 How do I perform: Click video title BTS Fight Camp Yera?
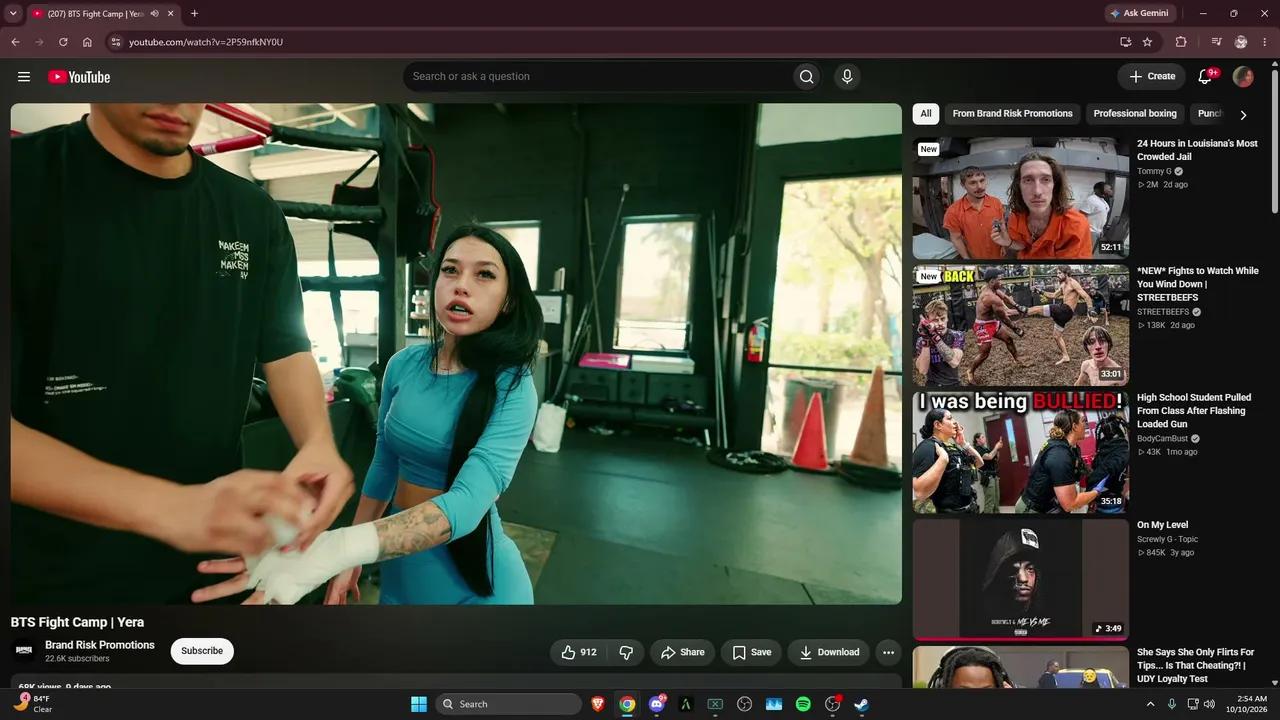(77, 622)
